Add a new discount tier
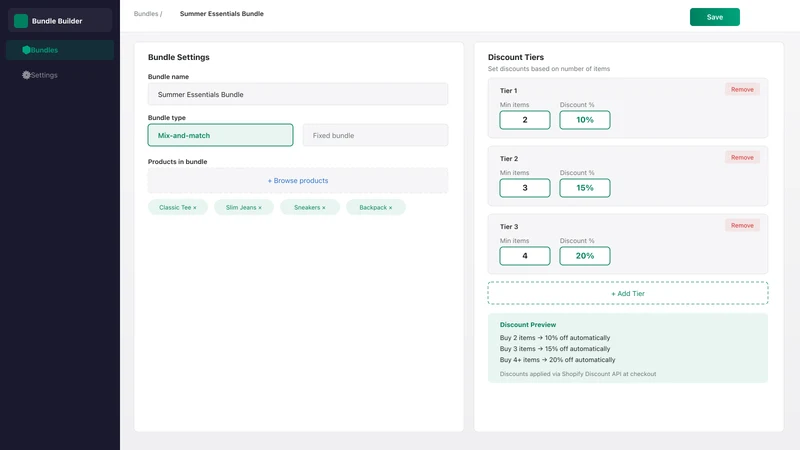The height and width of the screenshot is (450, 800). click(x=628, y=293)
